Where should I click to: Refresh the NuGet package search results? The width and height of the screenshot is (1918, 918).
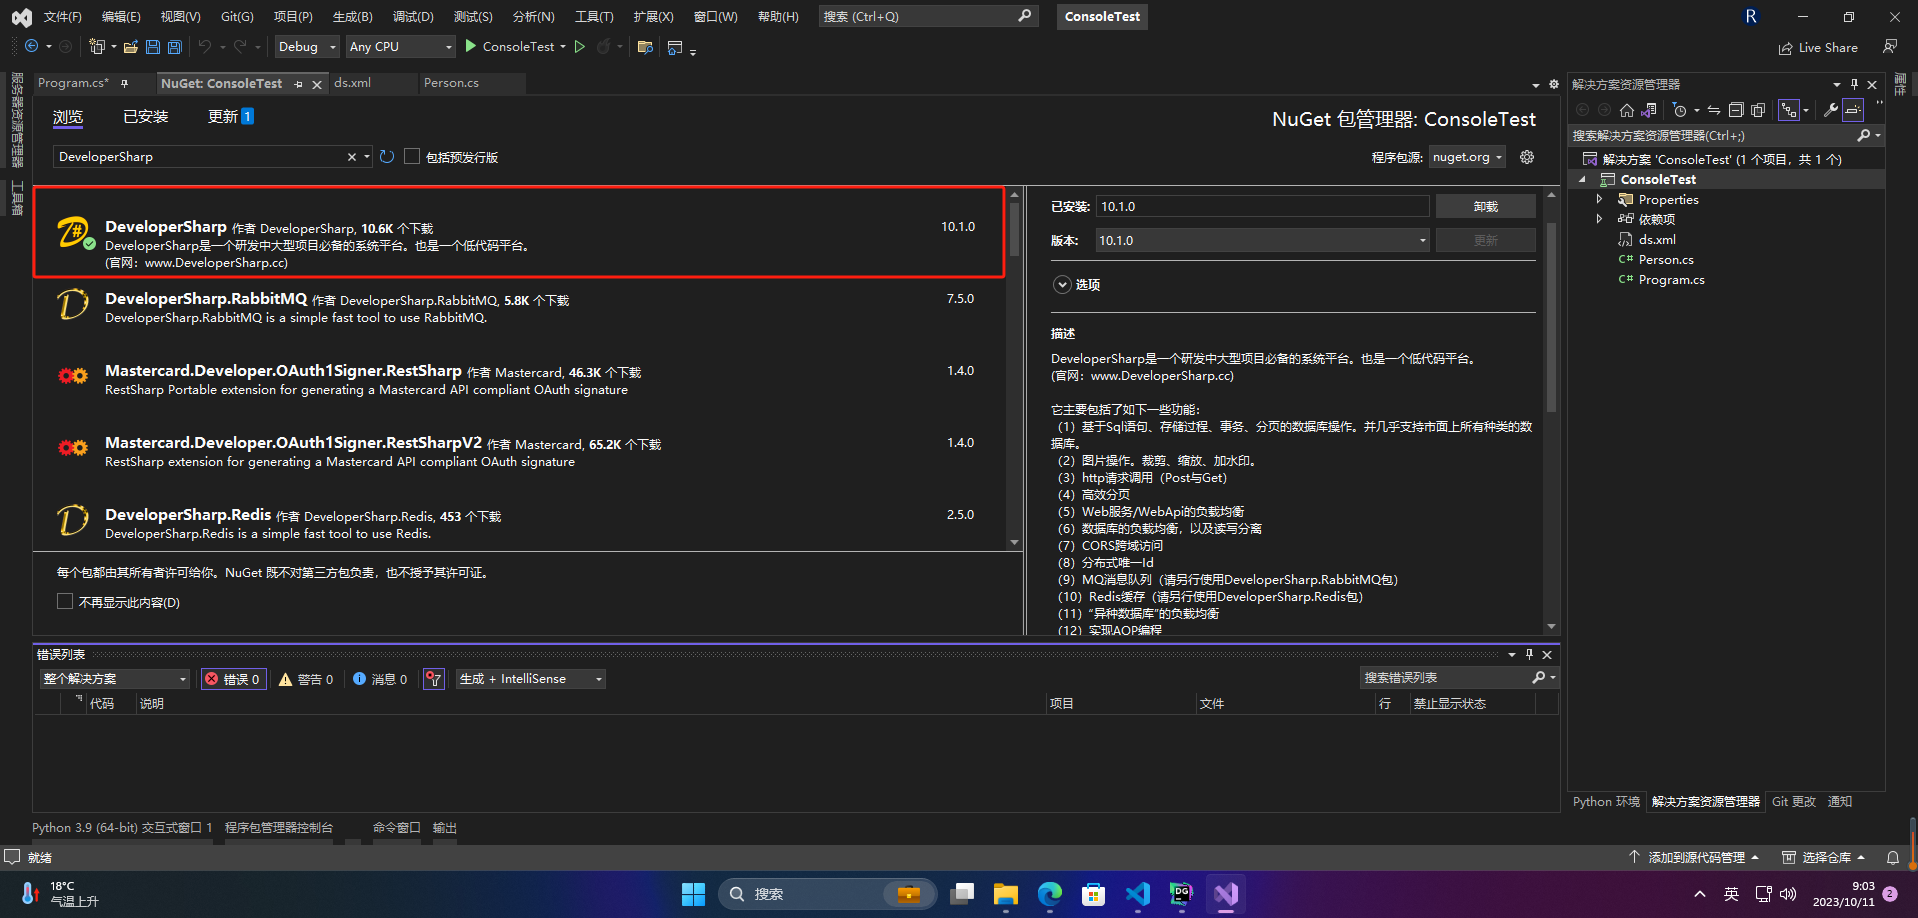387,157
